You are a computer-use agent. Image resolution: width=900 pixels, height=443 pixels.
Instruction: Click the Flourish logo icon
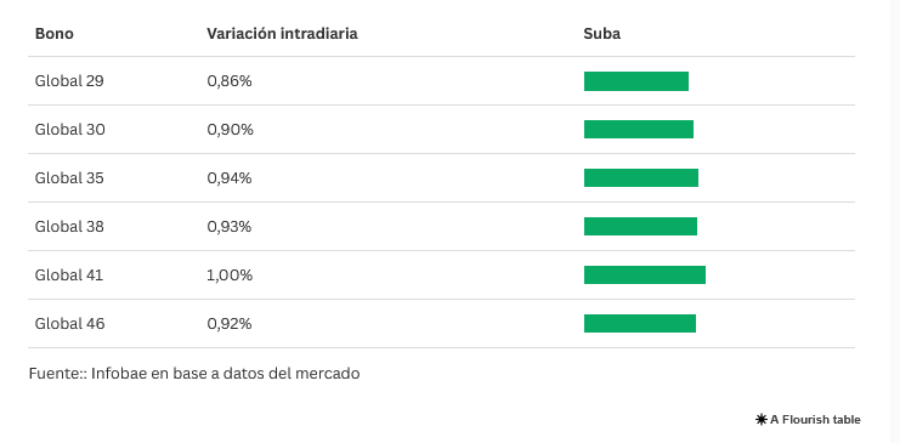pyautogui.click(x=761, y=420)
